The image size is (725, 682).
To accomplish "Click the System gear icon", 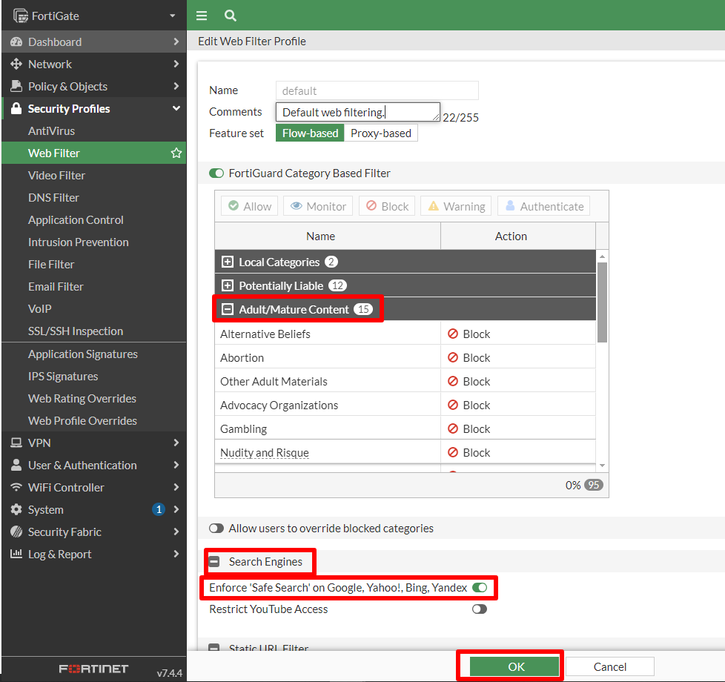I will click(16, 510).
